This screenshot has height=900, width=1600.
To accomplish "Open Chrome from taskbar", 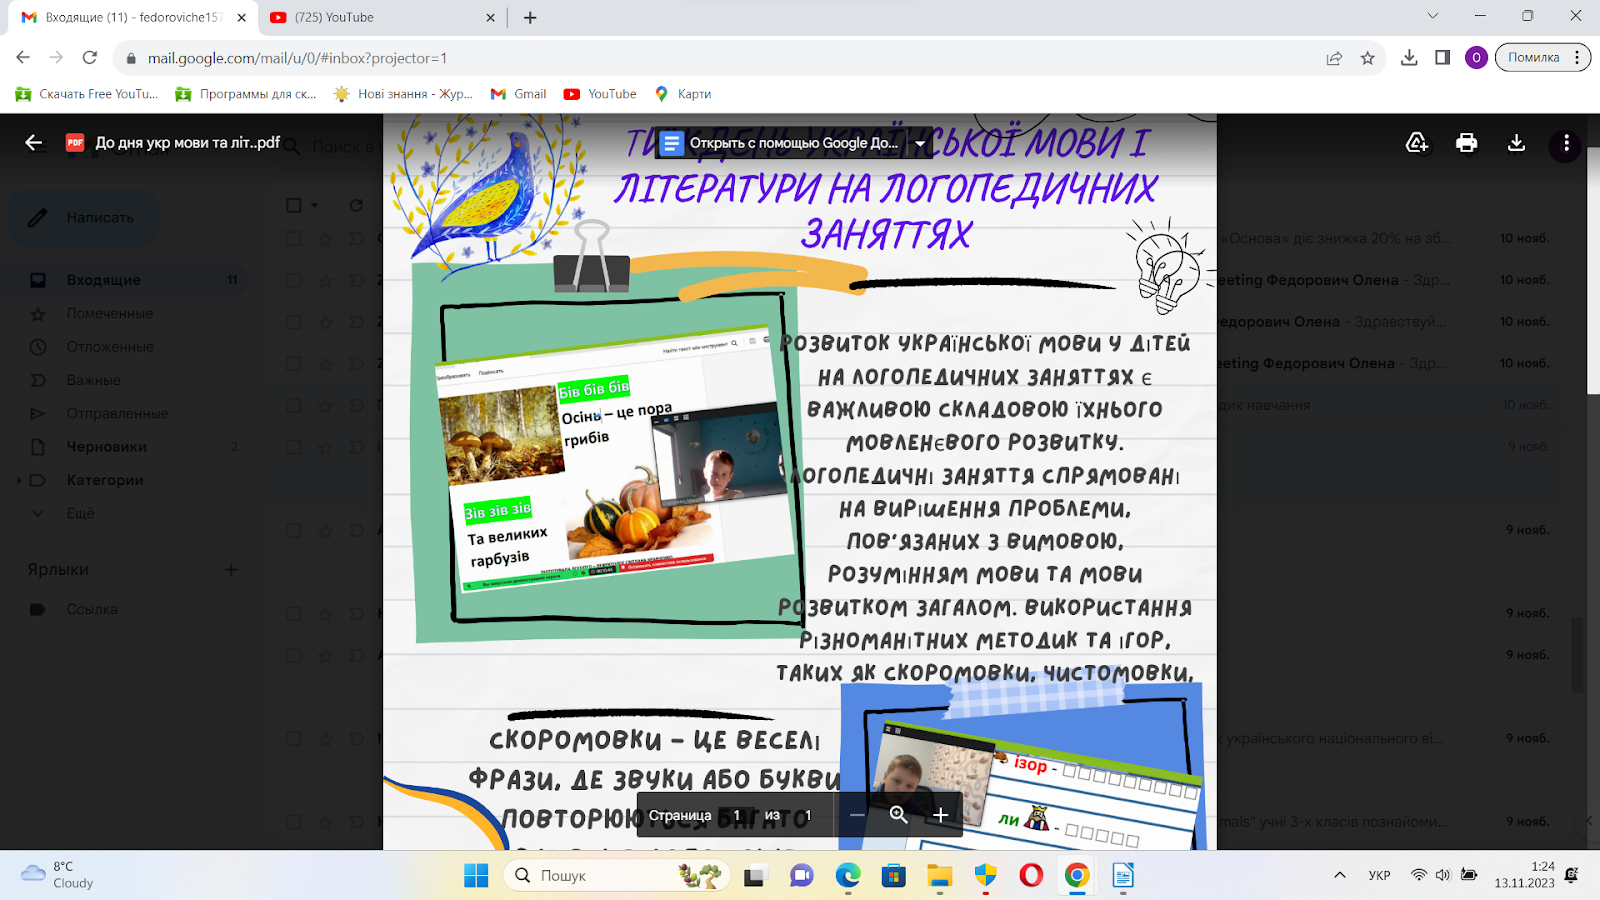I will point(1077,876).
